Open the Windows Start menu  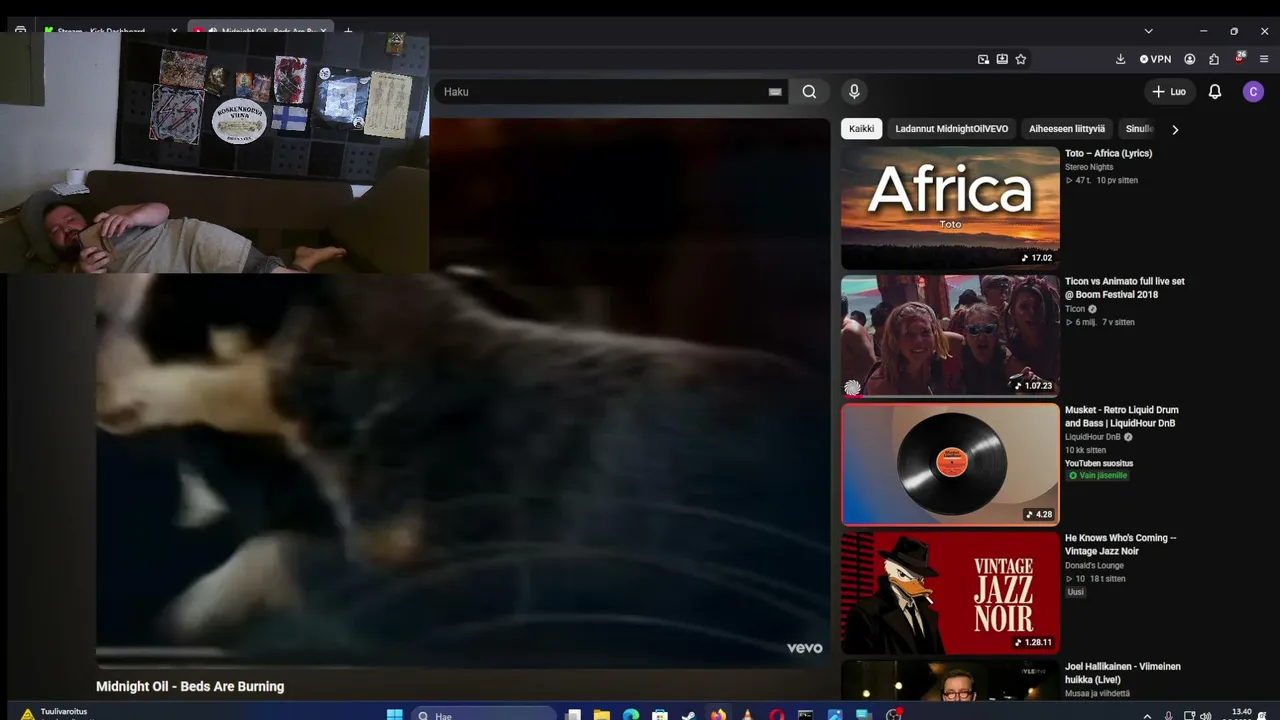[x=395, y=715]
